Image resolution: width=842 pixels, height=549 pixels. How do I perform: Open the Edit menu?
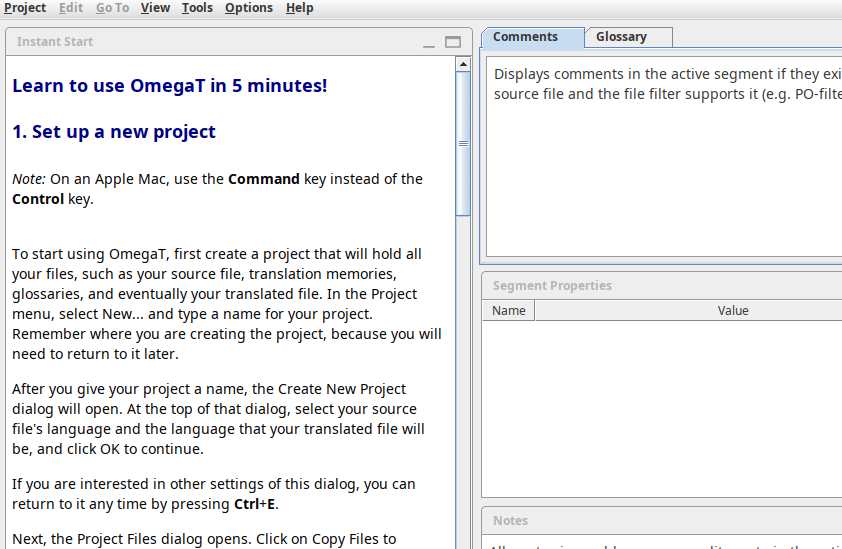tap(71, 8)
